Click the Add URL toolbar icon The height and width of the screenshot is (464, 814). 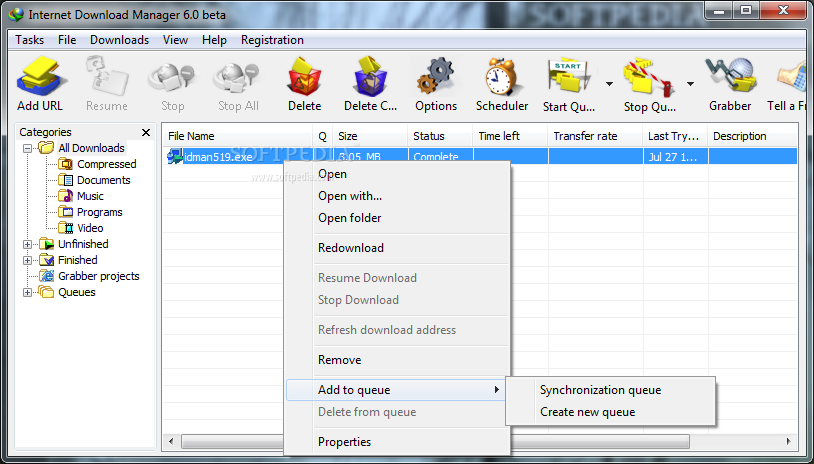click(40, 77)
